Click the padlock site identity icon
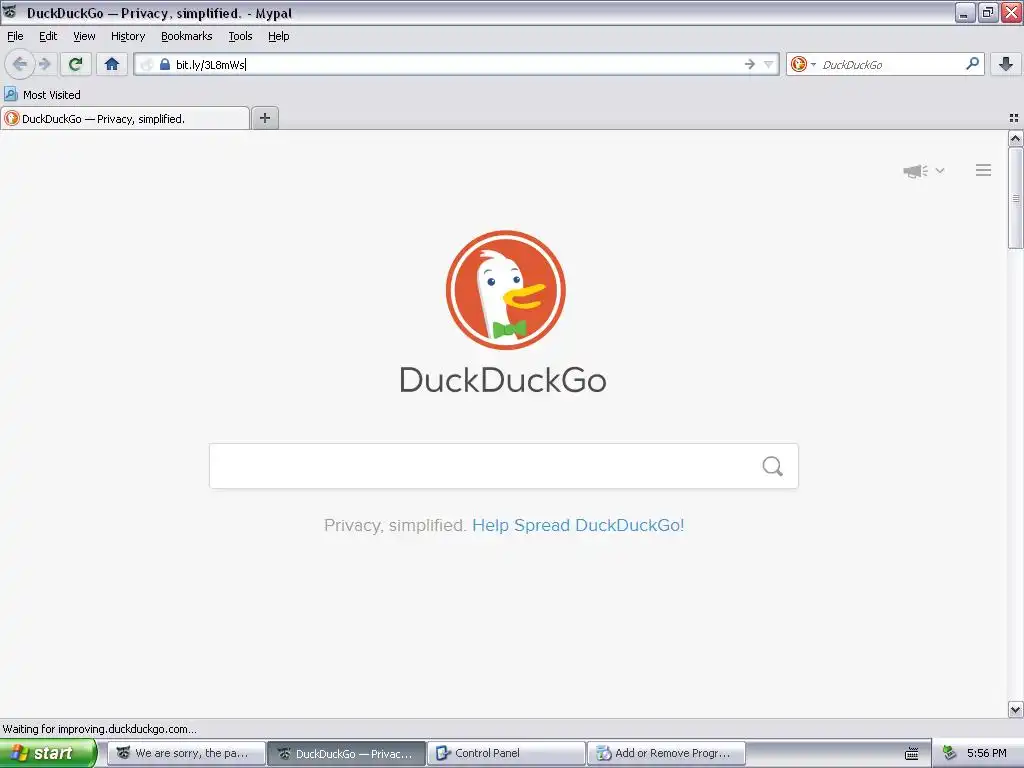The image size is (1024, 768). (165, 64)
